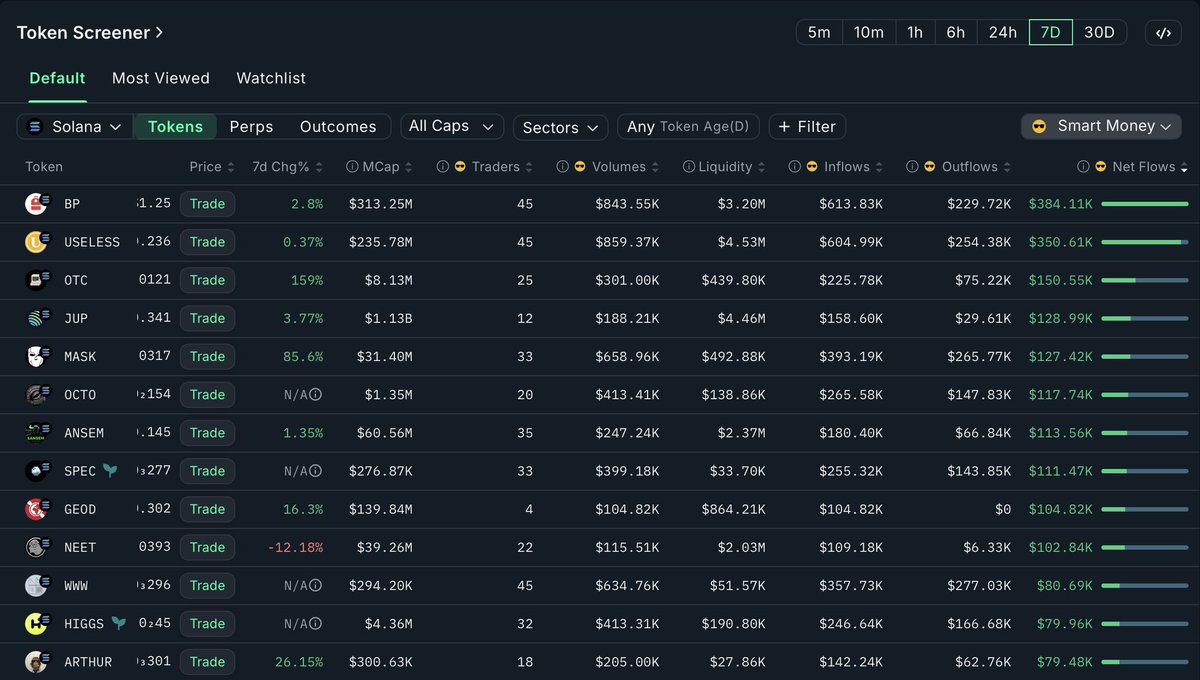
Task: Click the info icon beside MCap header
Action: click(x=352, y=167)
